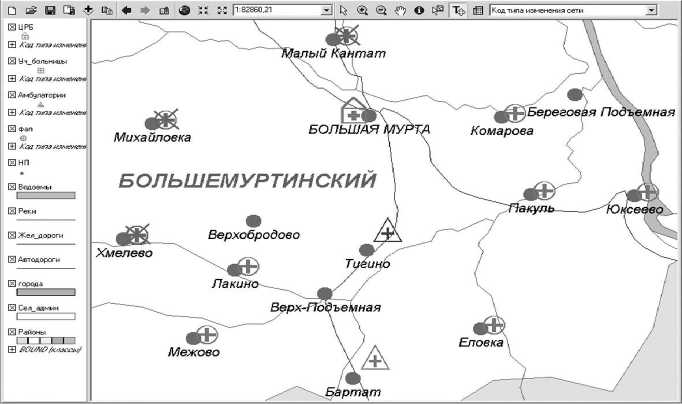682x404 pixels.
Task: Select the Identify info tool
Action: tap(419, 10)
